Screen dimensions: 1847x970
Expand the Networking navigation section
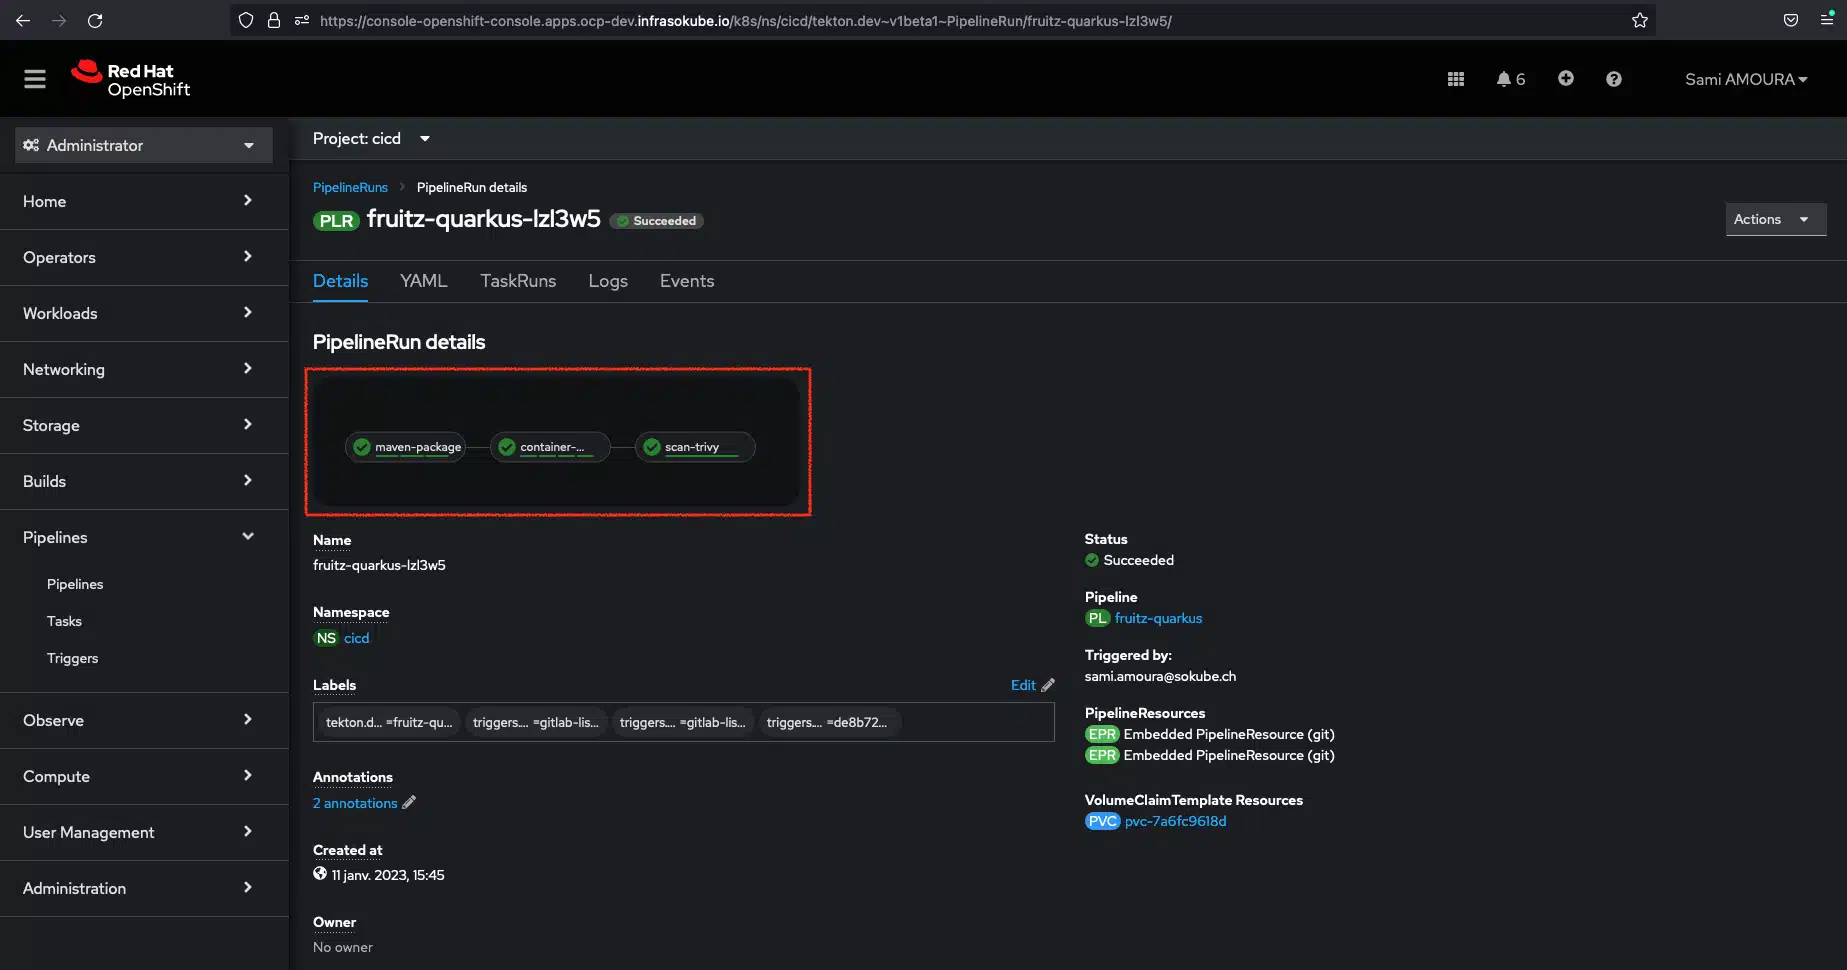click(x=144, y=369)
